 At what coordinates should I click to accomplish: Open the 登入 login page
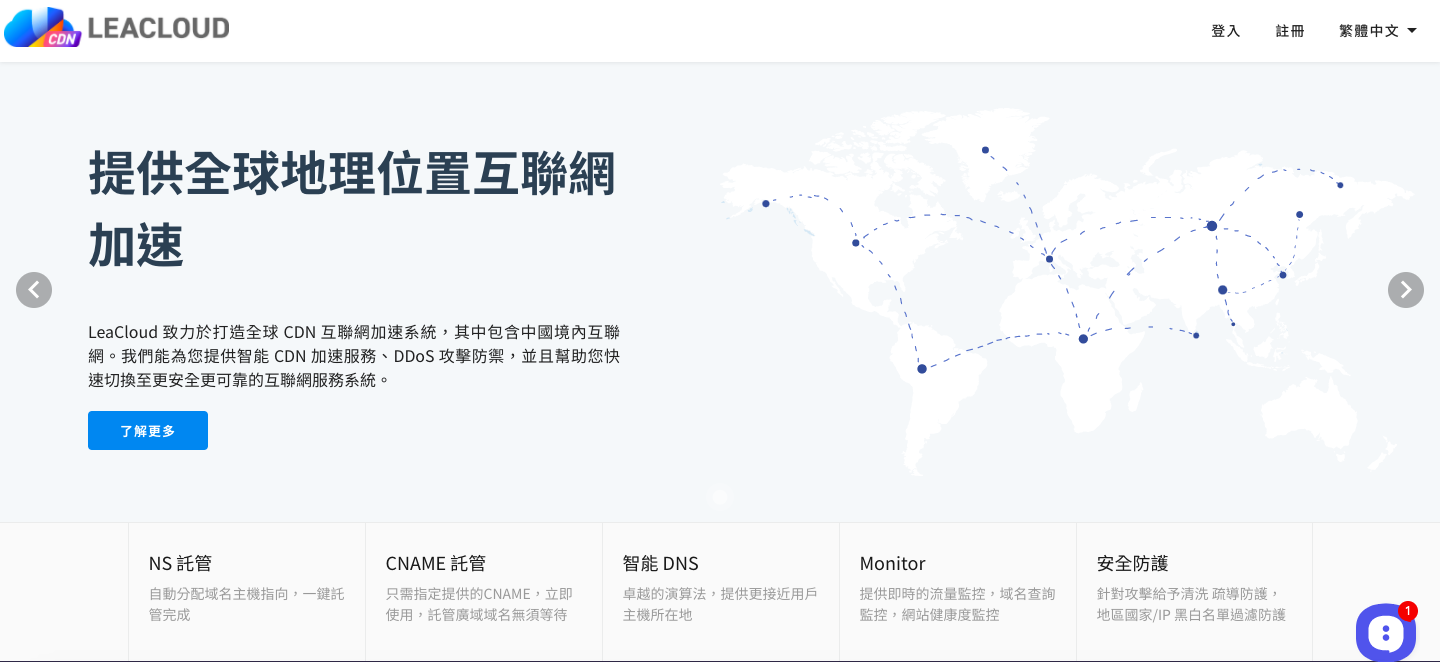click(1226, 31)
